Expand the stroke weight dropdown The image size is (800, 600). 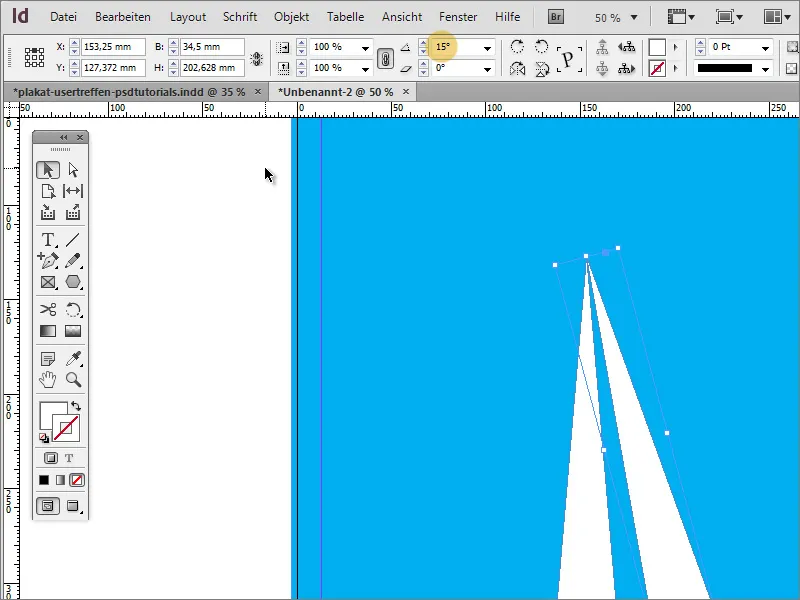point(766,47)
